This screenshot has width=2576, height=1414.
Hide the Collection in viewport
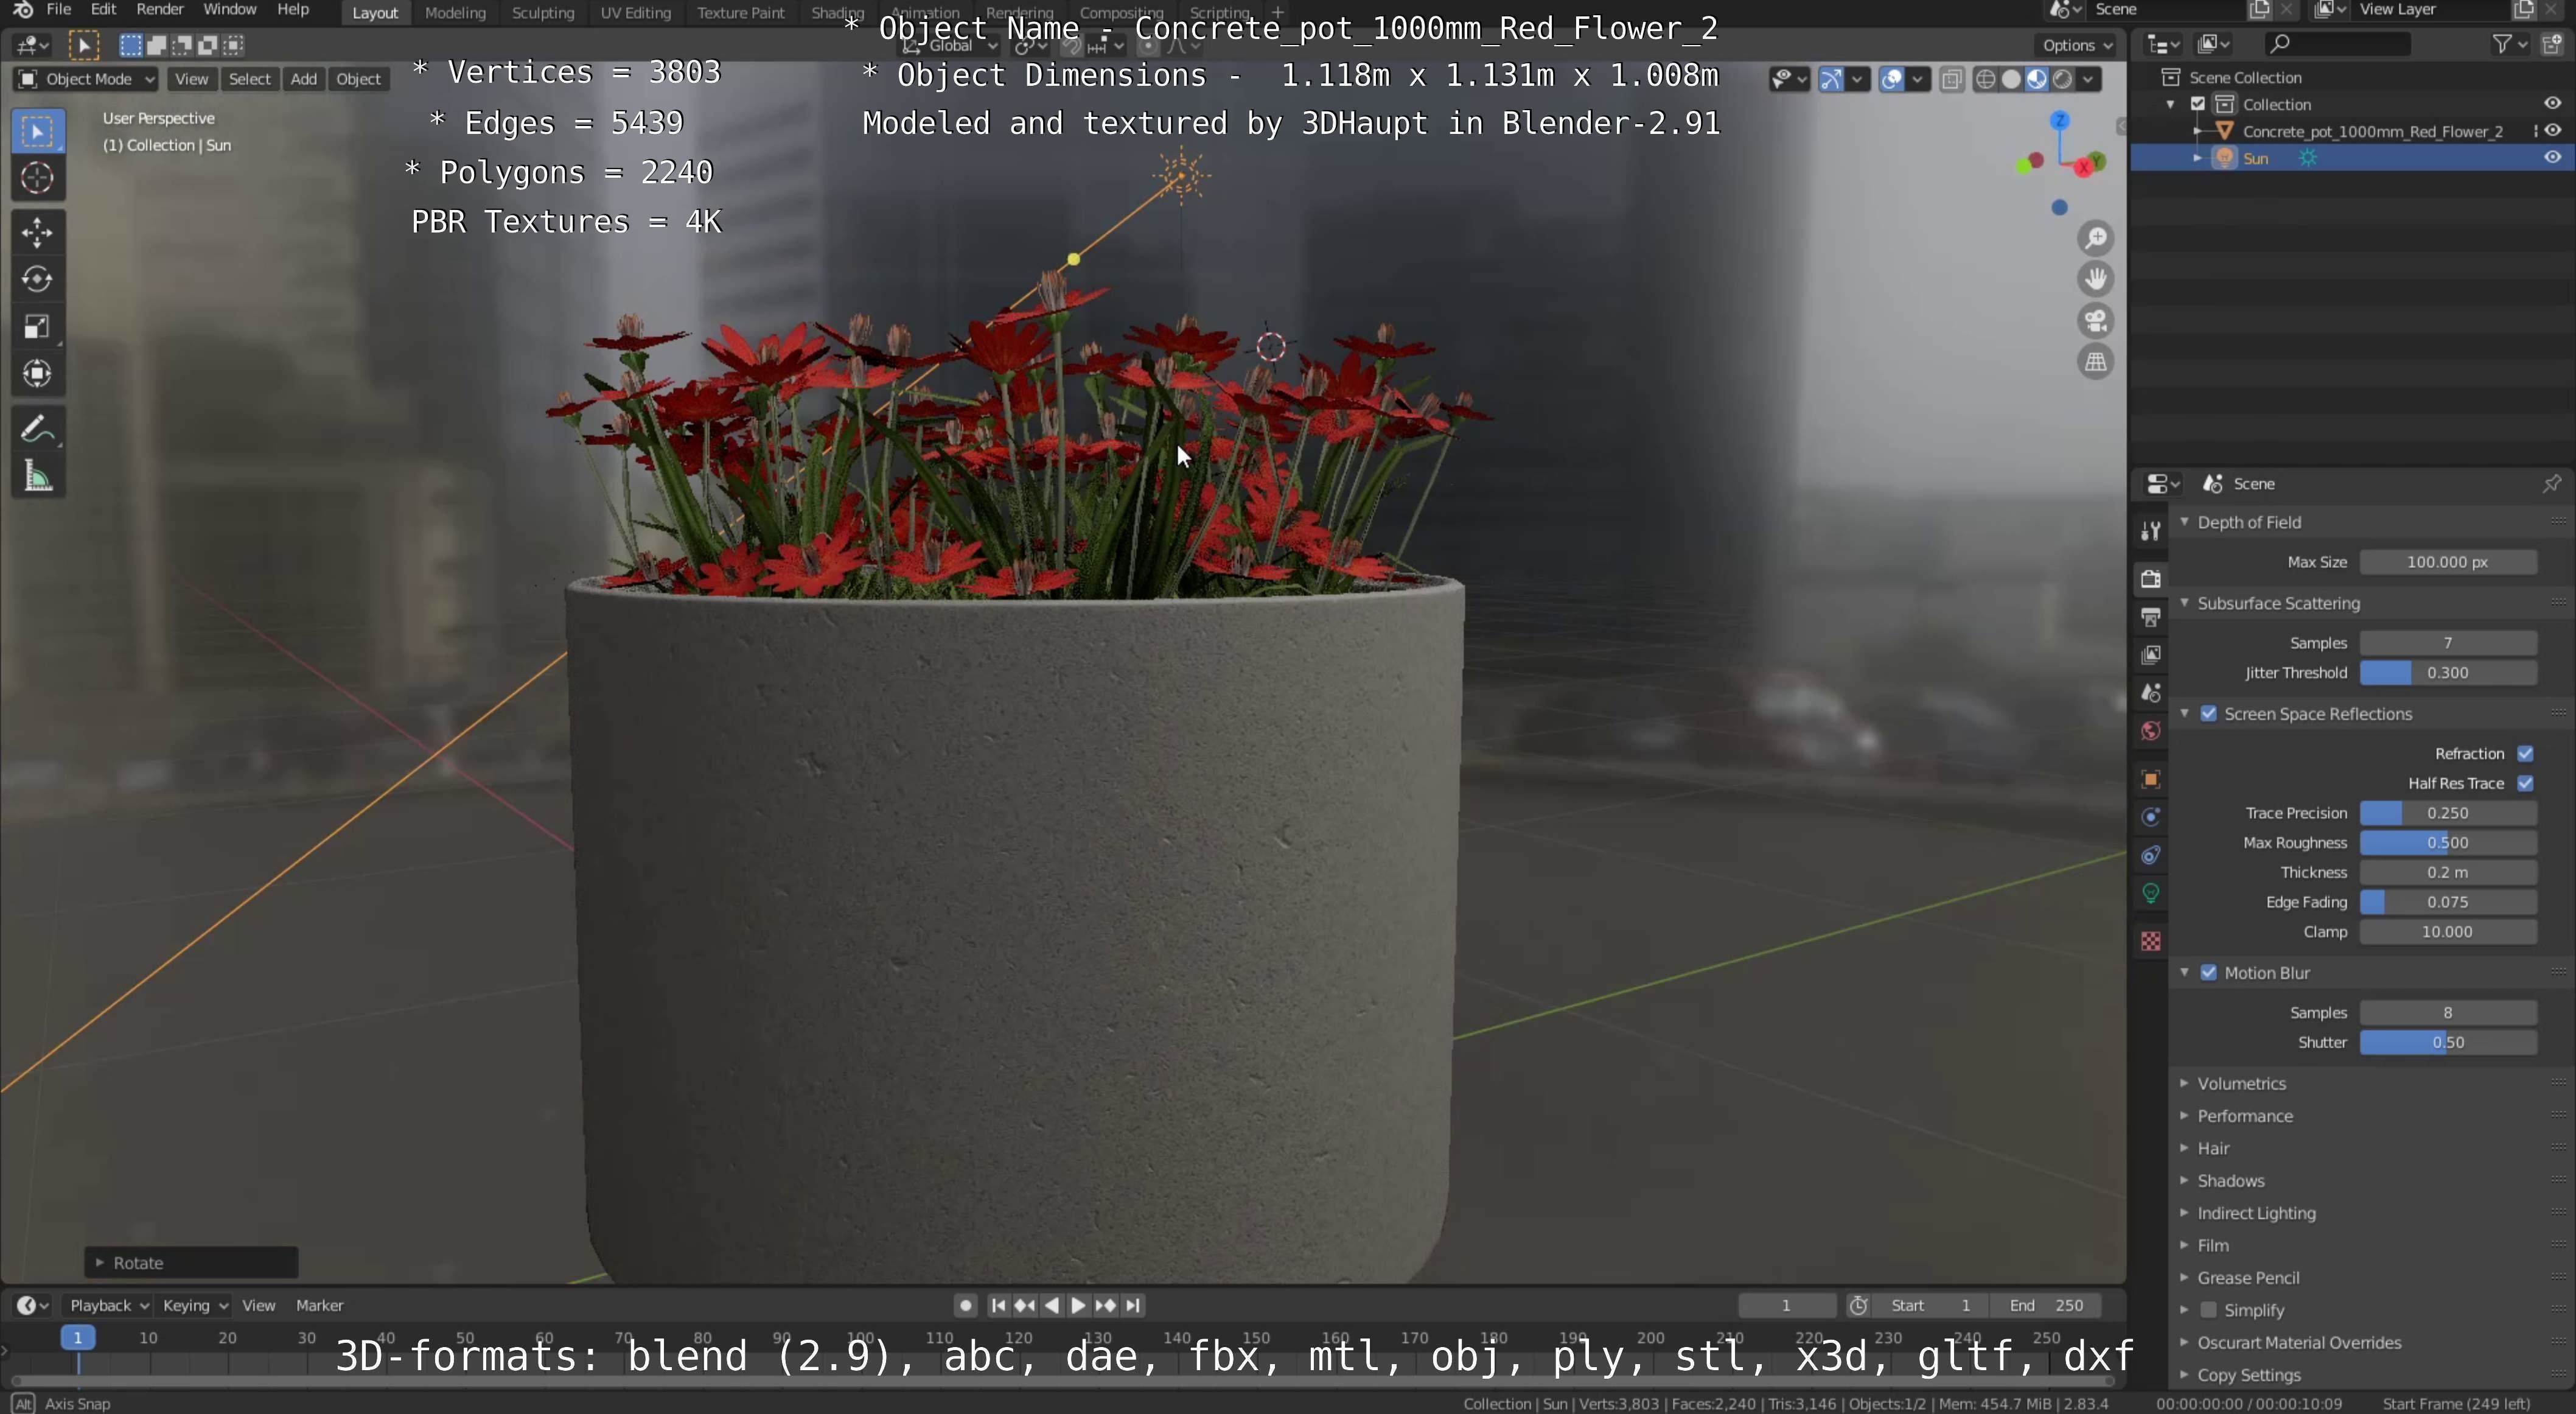tap(2552, 104)
